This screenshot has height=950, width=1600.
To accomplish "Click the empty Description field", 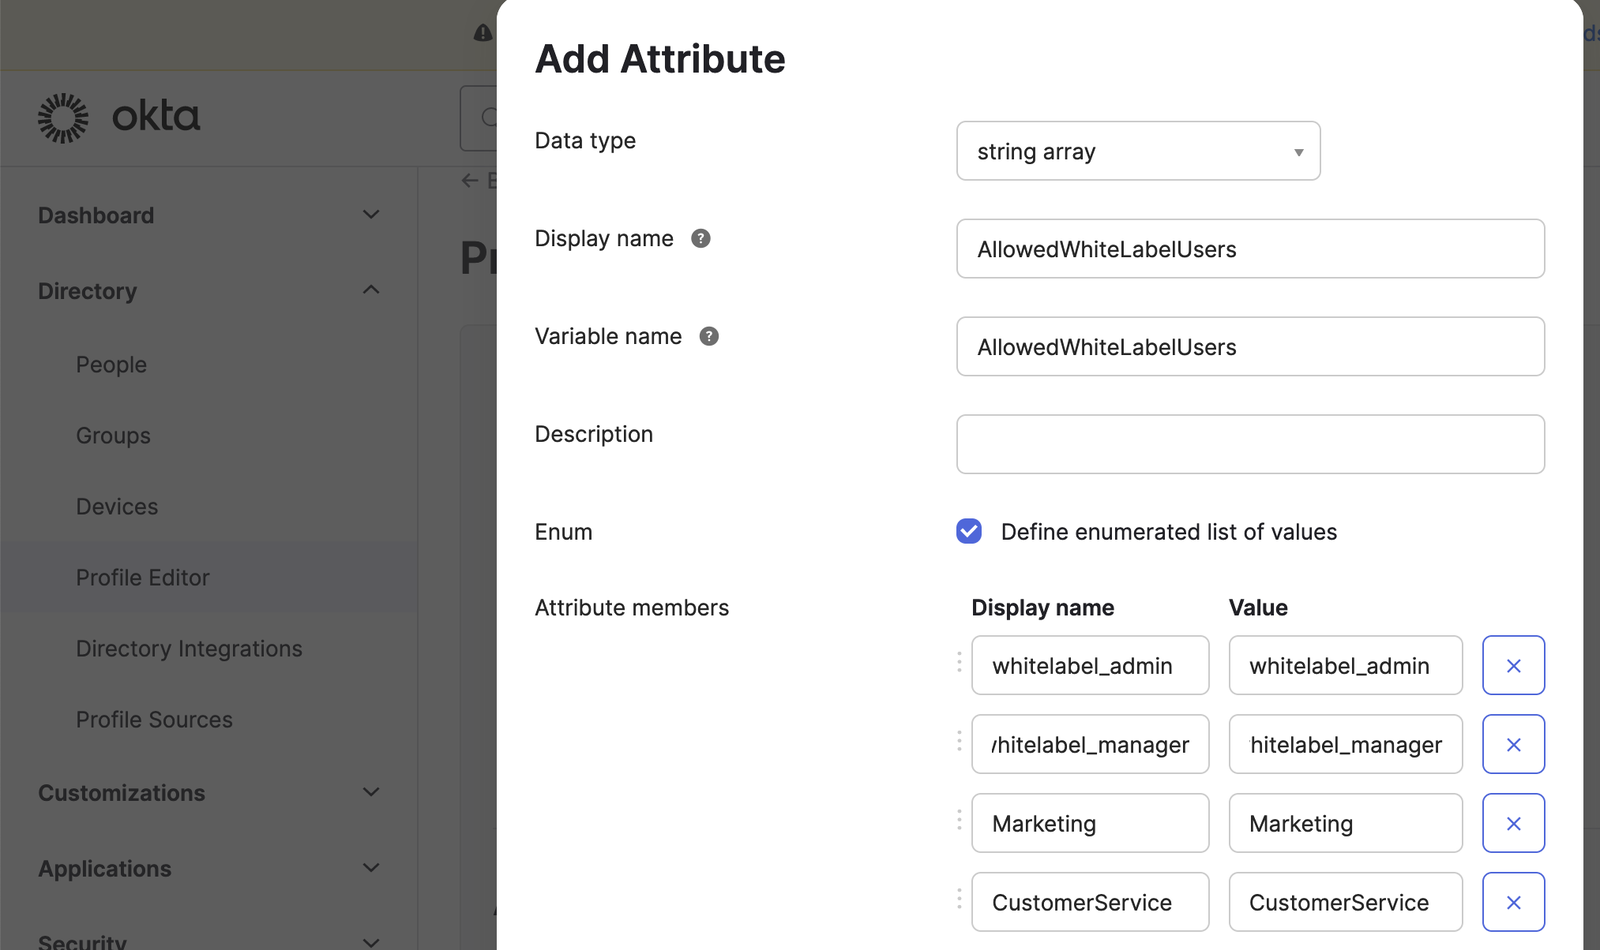I will [x=1250, y=444].
